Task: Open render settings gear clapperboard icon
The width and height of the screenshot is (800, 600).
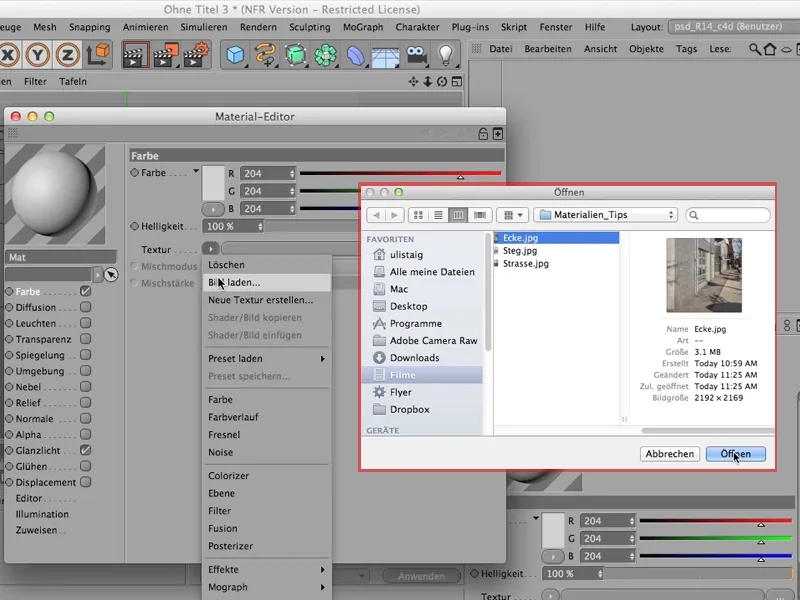Action: pyautogui.click(x=196, y=55)
